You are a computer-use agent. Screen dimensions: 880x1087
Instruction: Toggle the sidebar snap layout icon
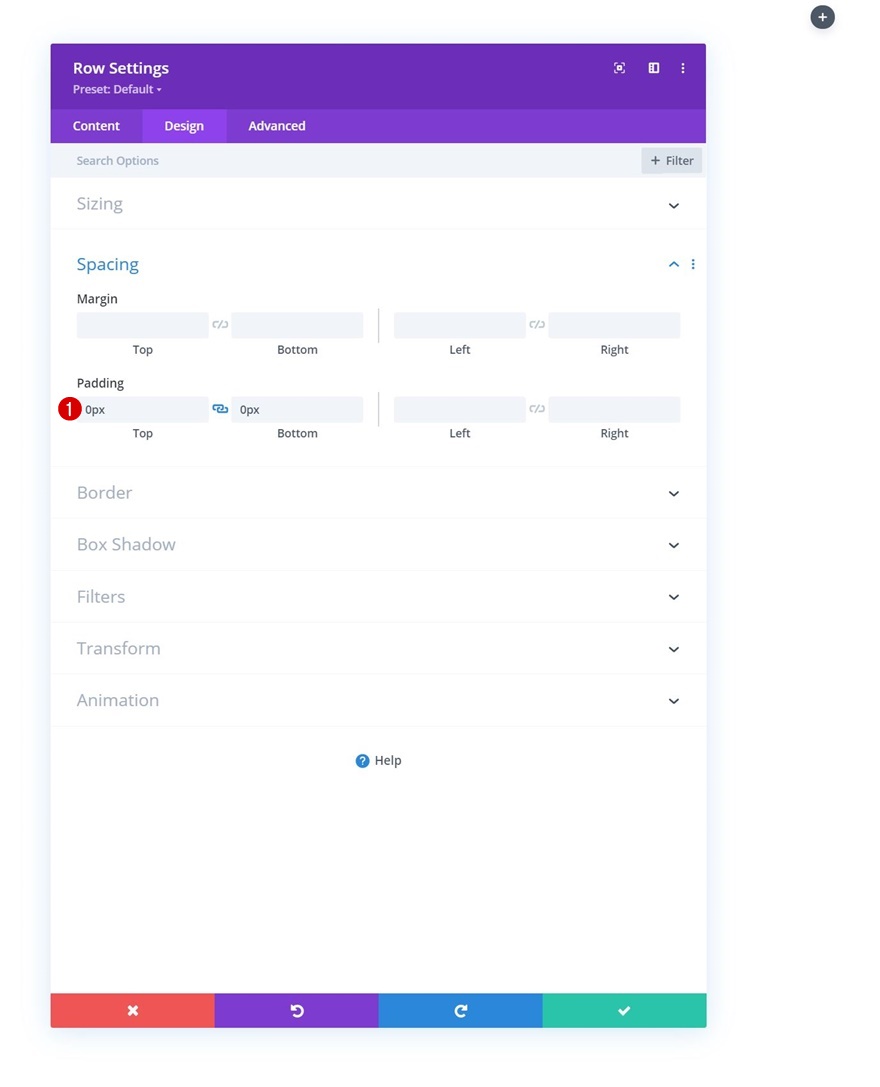click(653, 68)
